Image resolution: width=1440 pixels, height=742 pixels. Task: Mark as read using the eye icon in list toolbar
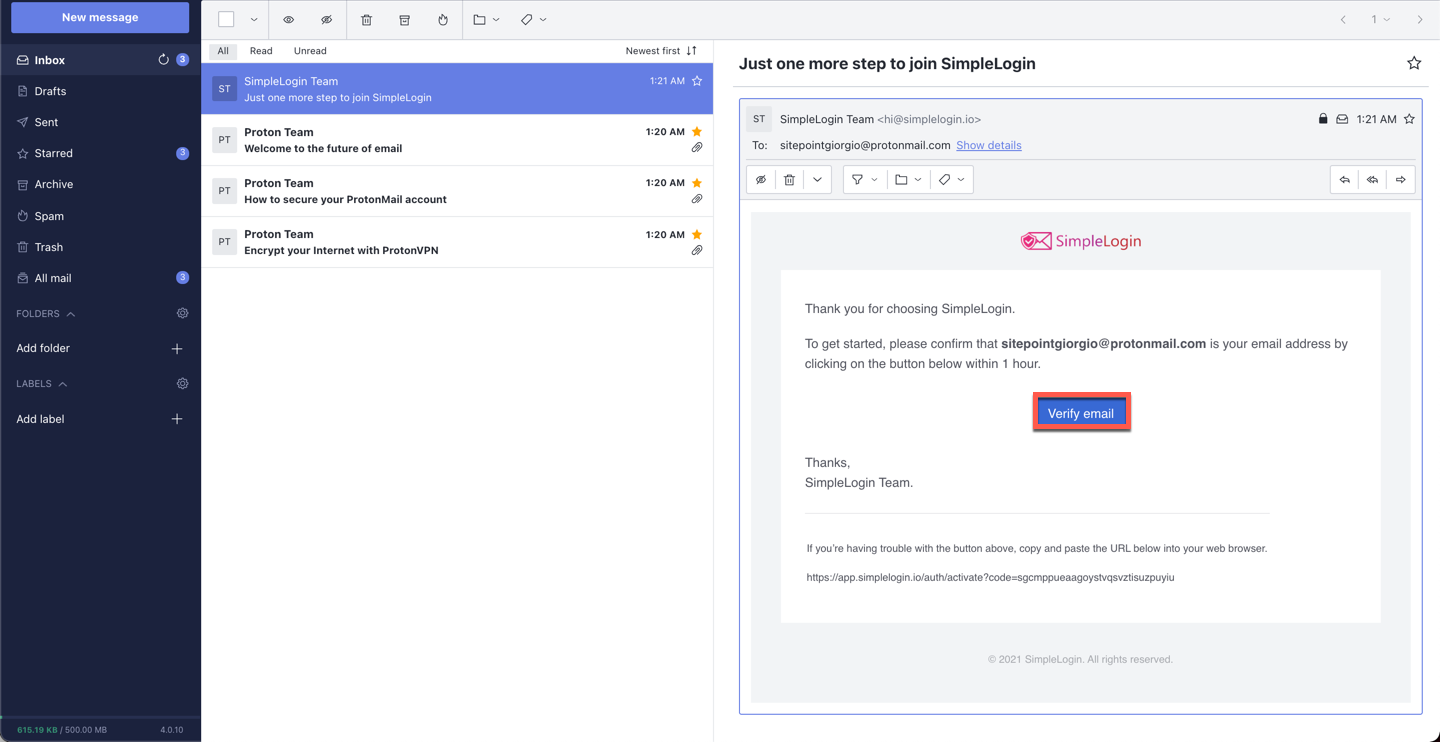(288, 20)
